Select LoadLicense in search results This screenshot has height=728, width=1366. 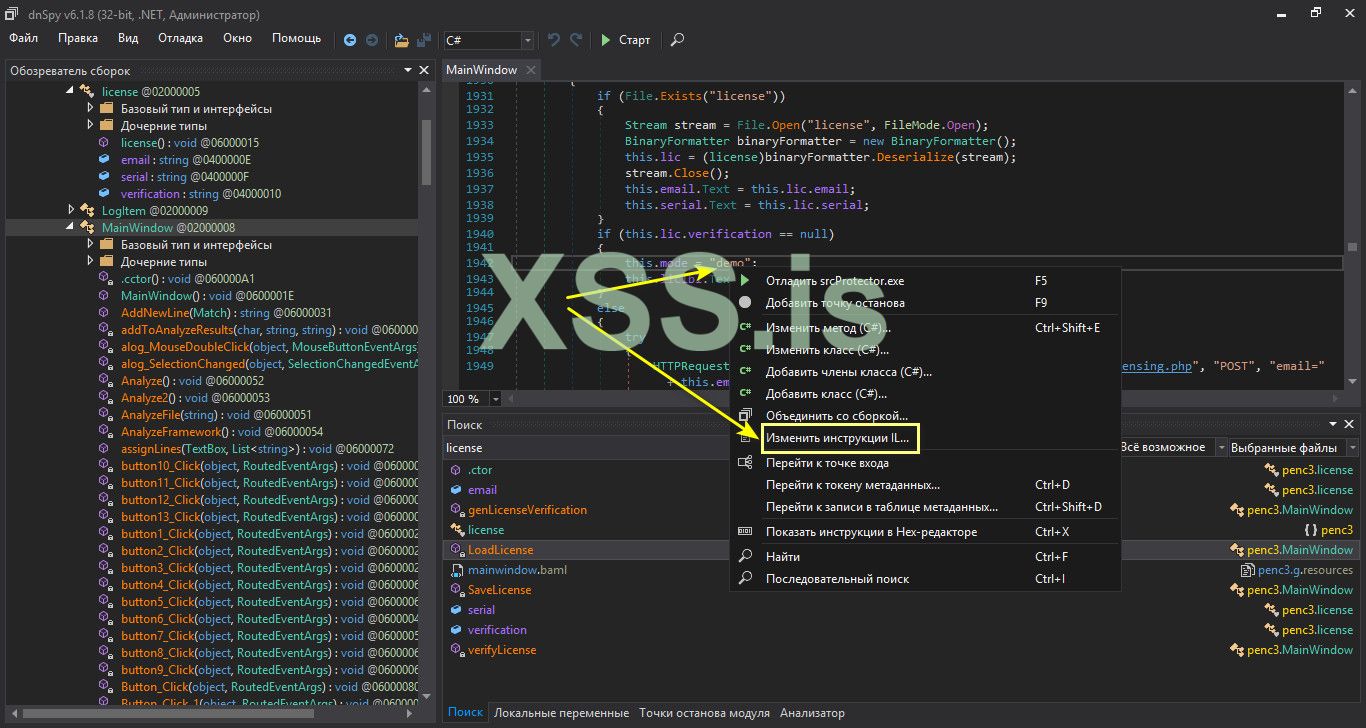point(500,550)
